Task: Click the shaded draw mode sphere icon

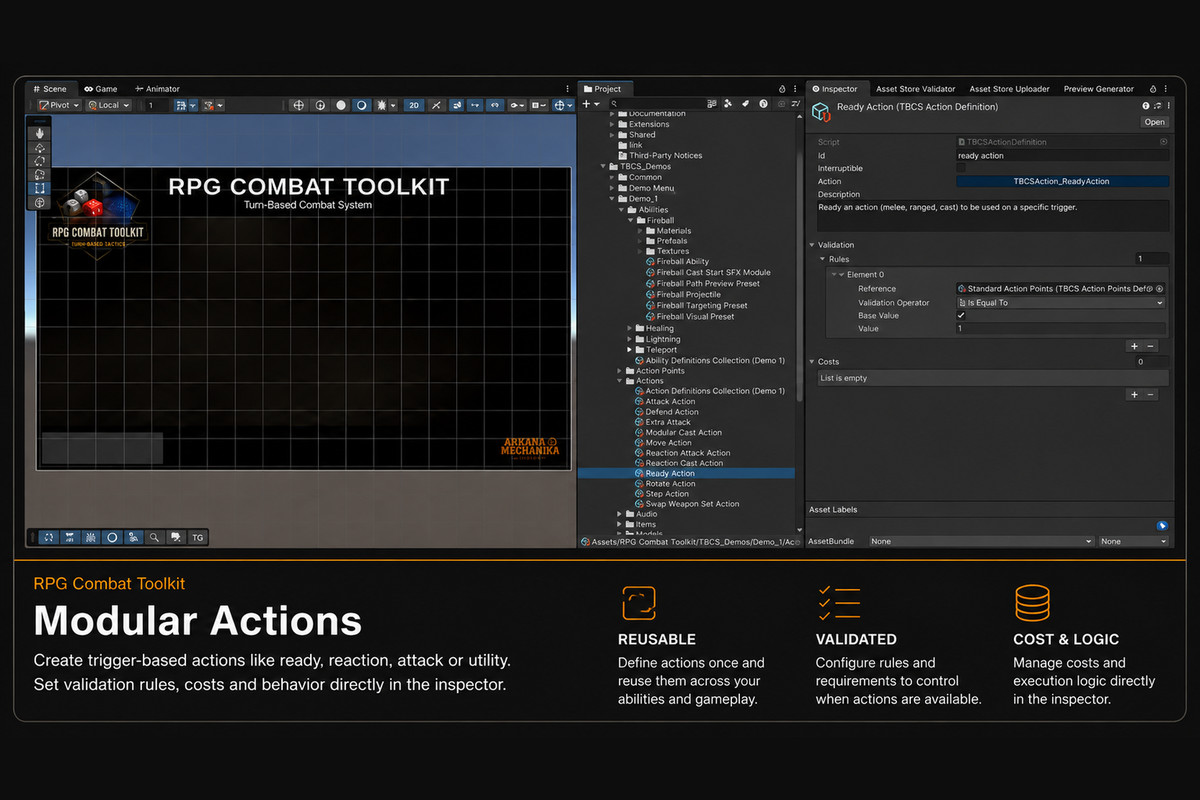Action: (x=341, y=105)
